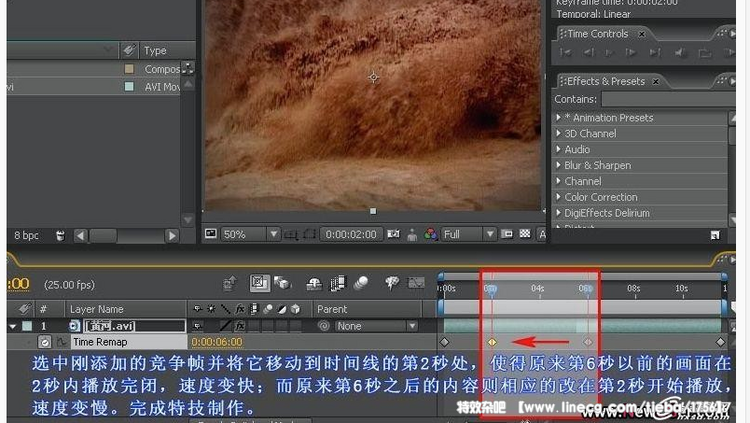Image resolution: width=750 pixels, height=423 pixels.
Task: Toggle the loop option in Time Controls
Action: (x=705, y=53)
